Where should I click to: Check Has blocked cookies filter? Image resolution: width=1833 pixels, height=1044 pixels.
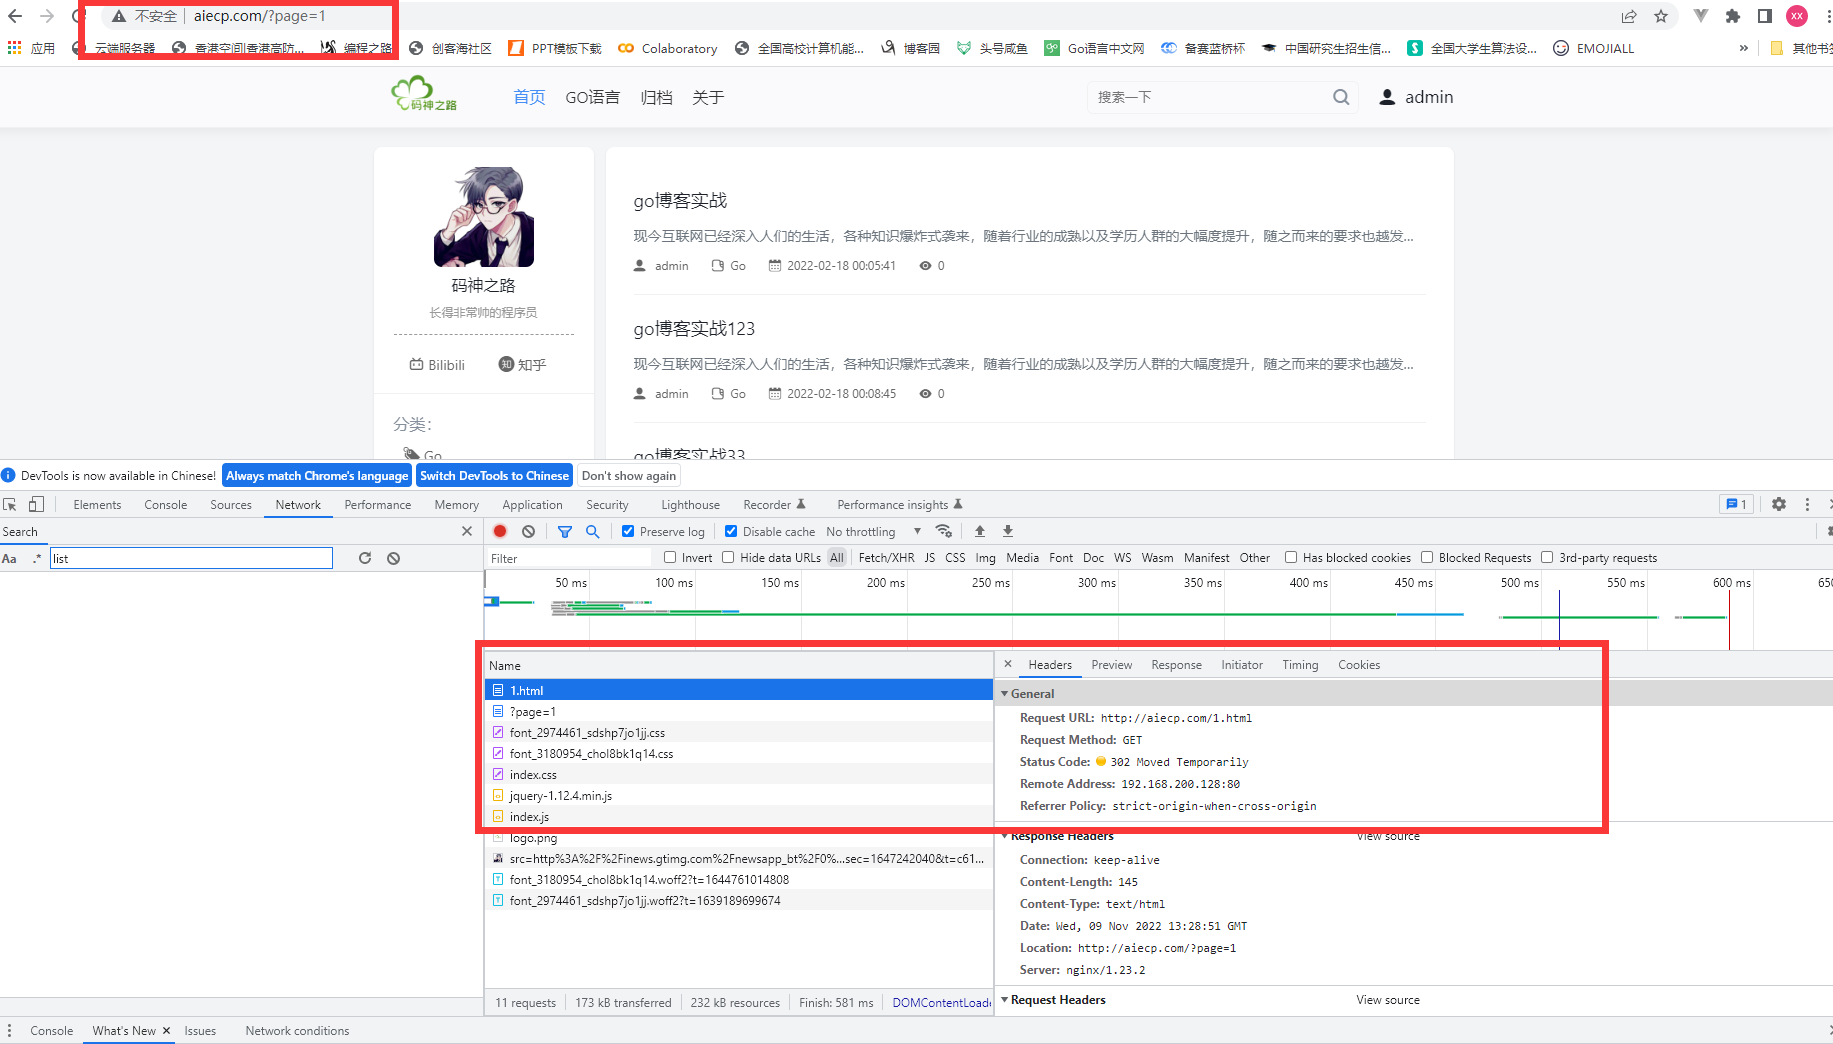point(1291,557)
